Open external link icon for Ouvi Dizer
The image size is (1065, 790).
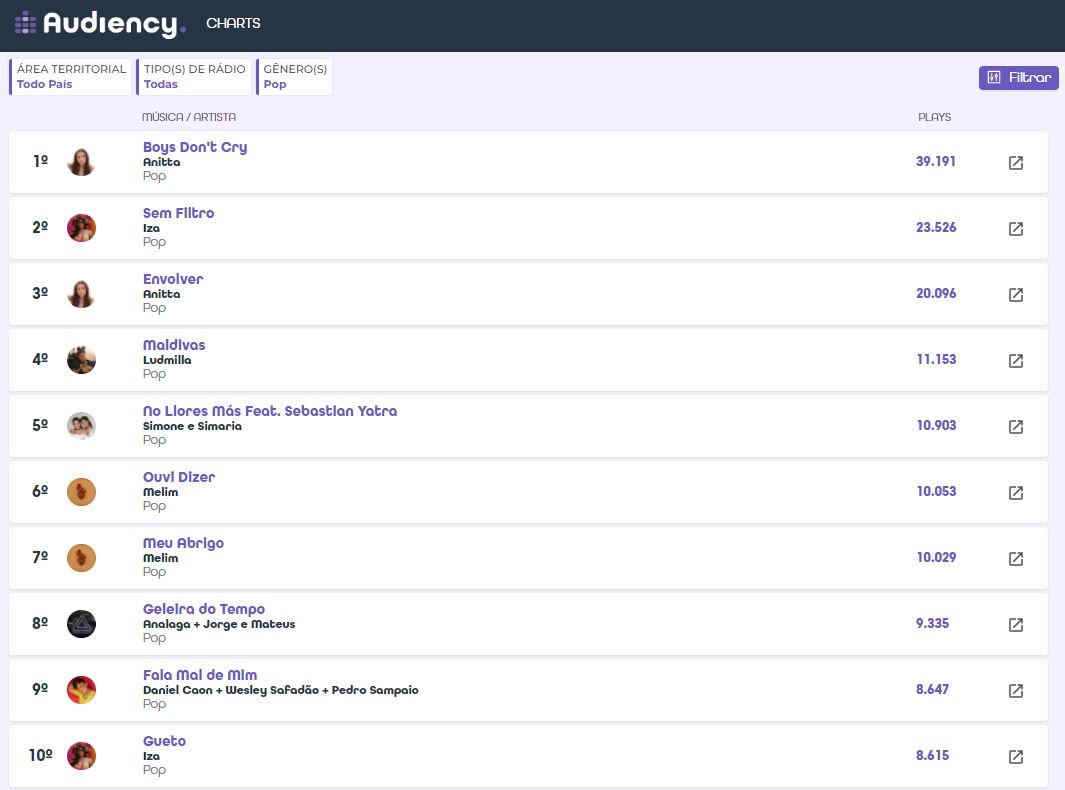coord(1015,492)
